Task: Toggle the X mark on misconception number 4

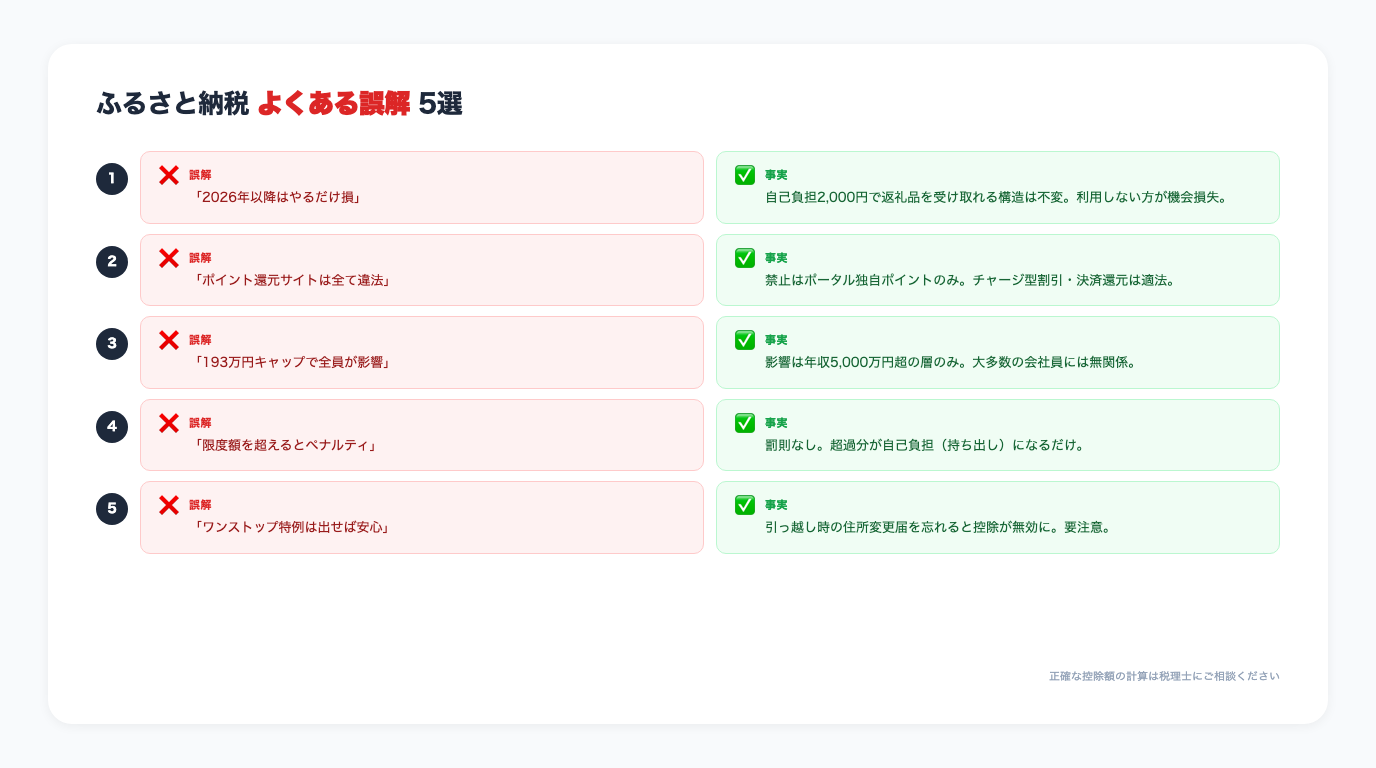Action: (x=169, y=423)
